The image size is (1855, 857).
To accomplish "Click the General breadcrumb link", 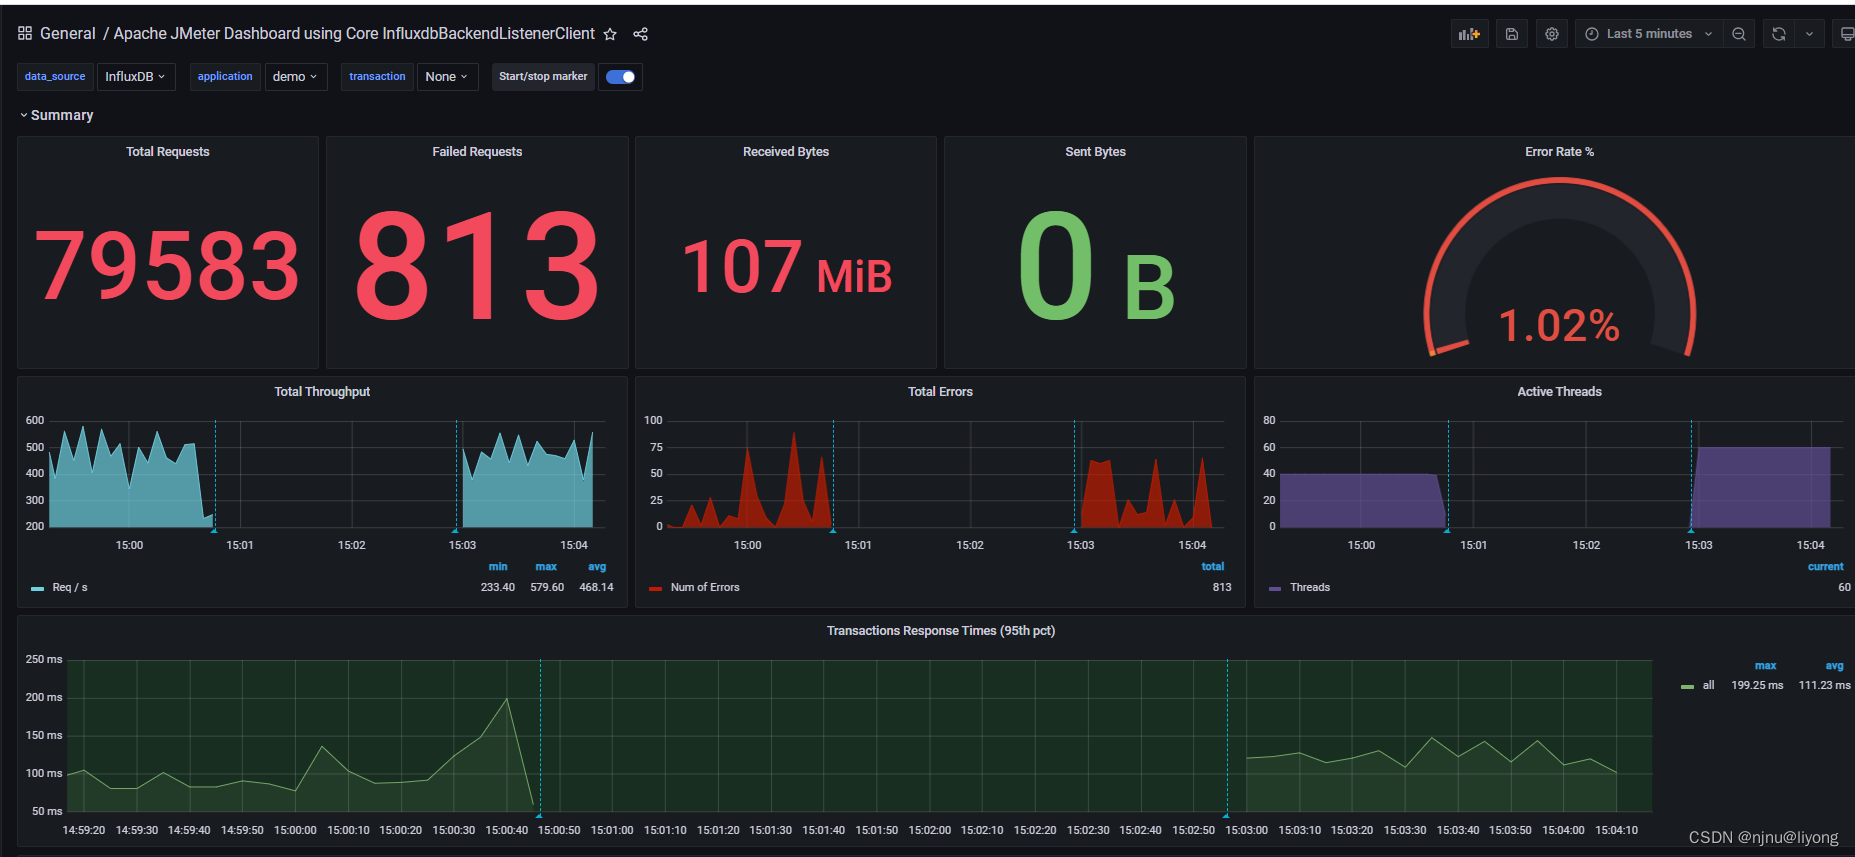I will 68,34.
